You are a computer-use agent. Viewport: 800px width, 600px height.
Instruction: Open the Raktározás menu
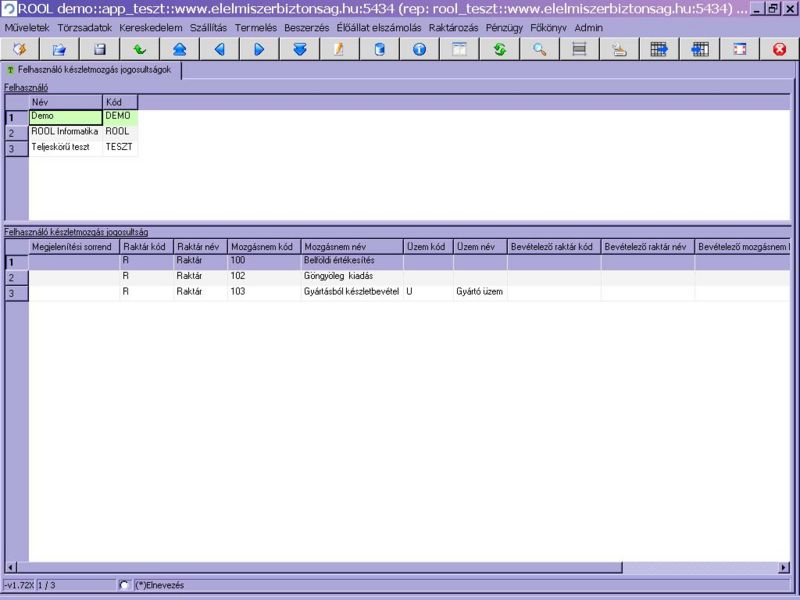tap(453, 27)
